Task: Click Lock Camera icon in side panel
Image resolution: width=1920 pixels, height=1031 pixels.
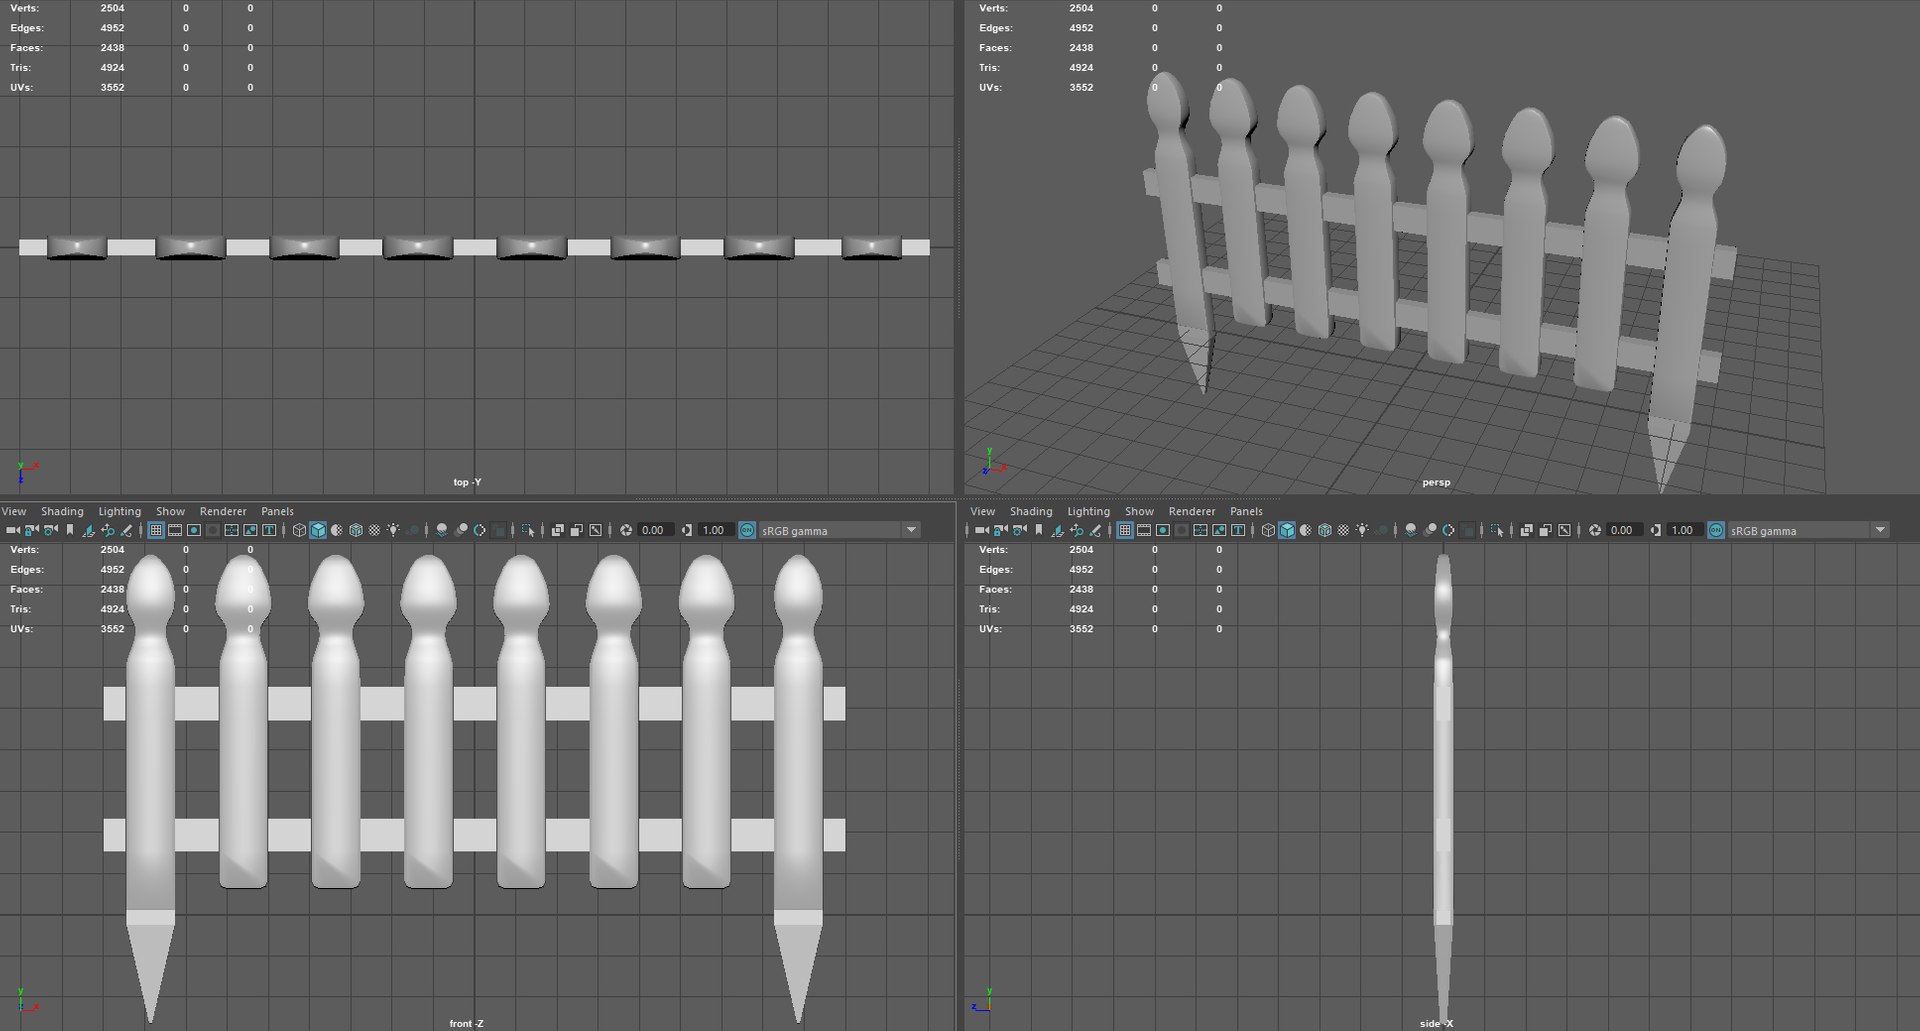Action: click(1000, 530)
